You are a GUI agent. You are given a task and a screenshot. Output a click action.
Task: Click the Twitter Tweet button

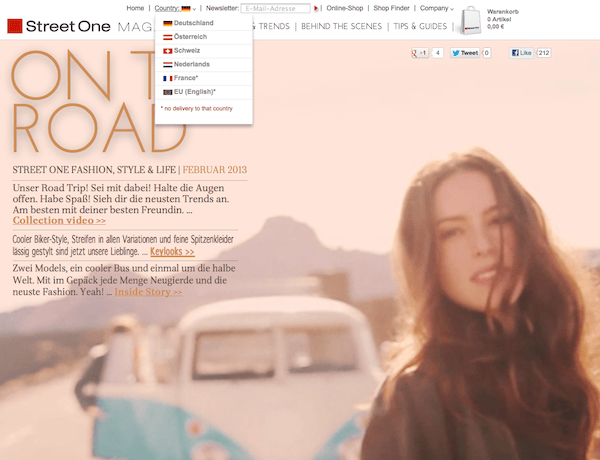click(465, 53)
